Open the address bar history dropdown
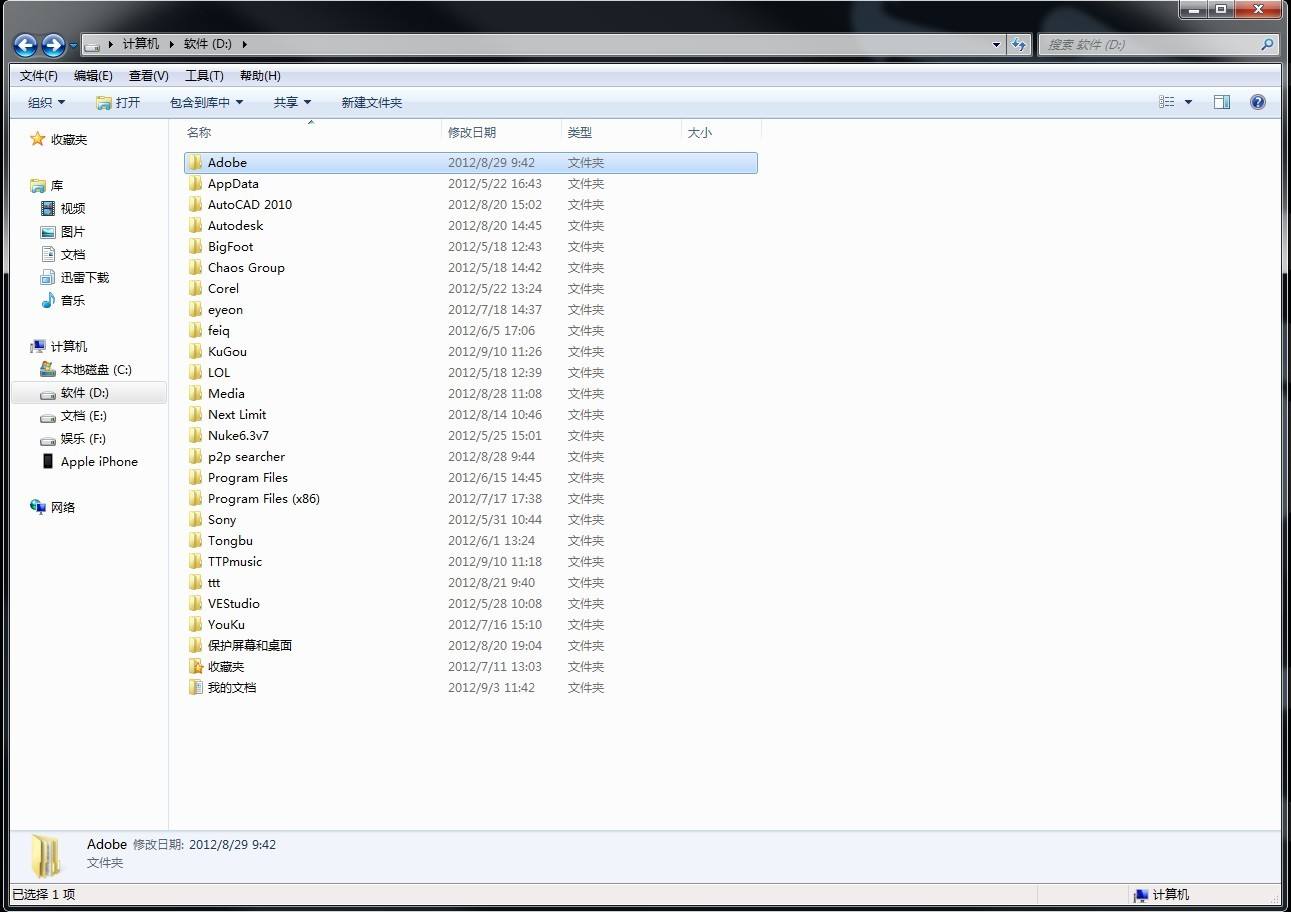Image resolution: width=1291 pixels, height=912 pixels. pyautogui.click(x=996, y=44)
